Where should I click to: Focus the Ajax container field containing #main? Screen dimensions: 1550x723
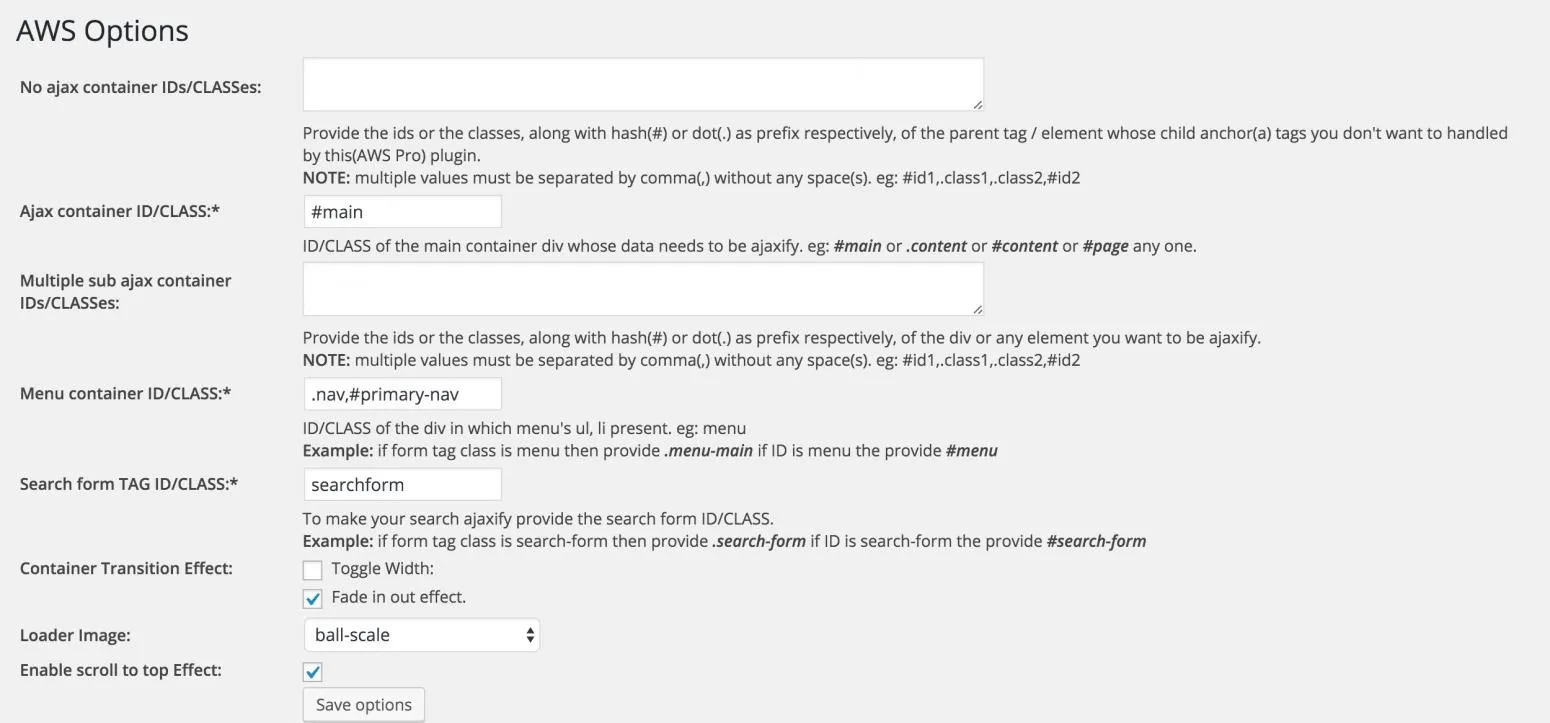click(x=402, y=212)
